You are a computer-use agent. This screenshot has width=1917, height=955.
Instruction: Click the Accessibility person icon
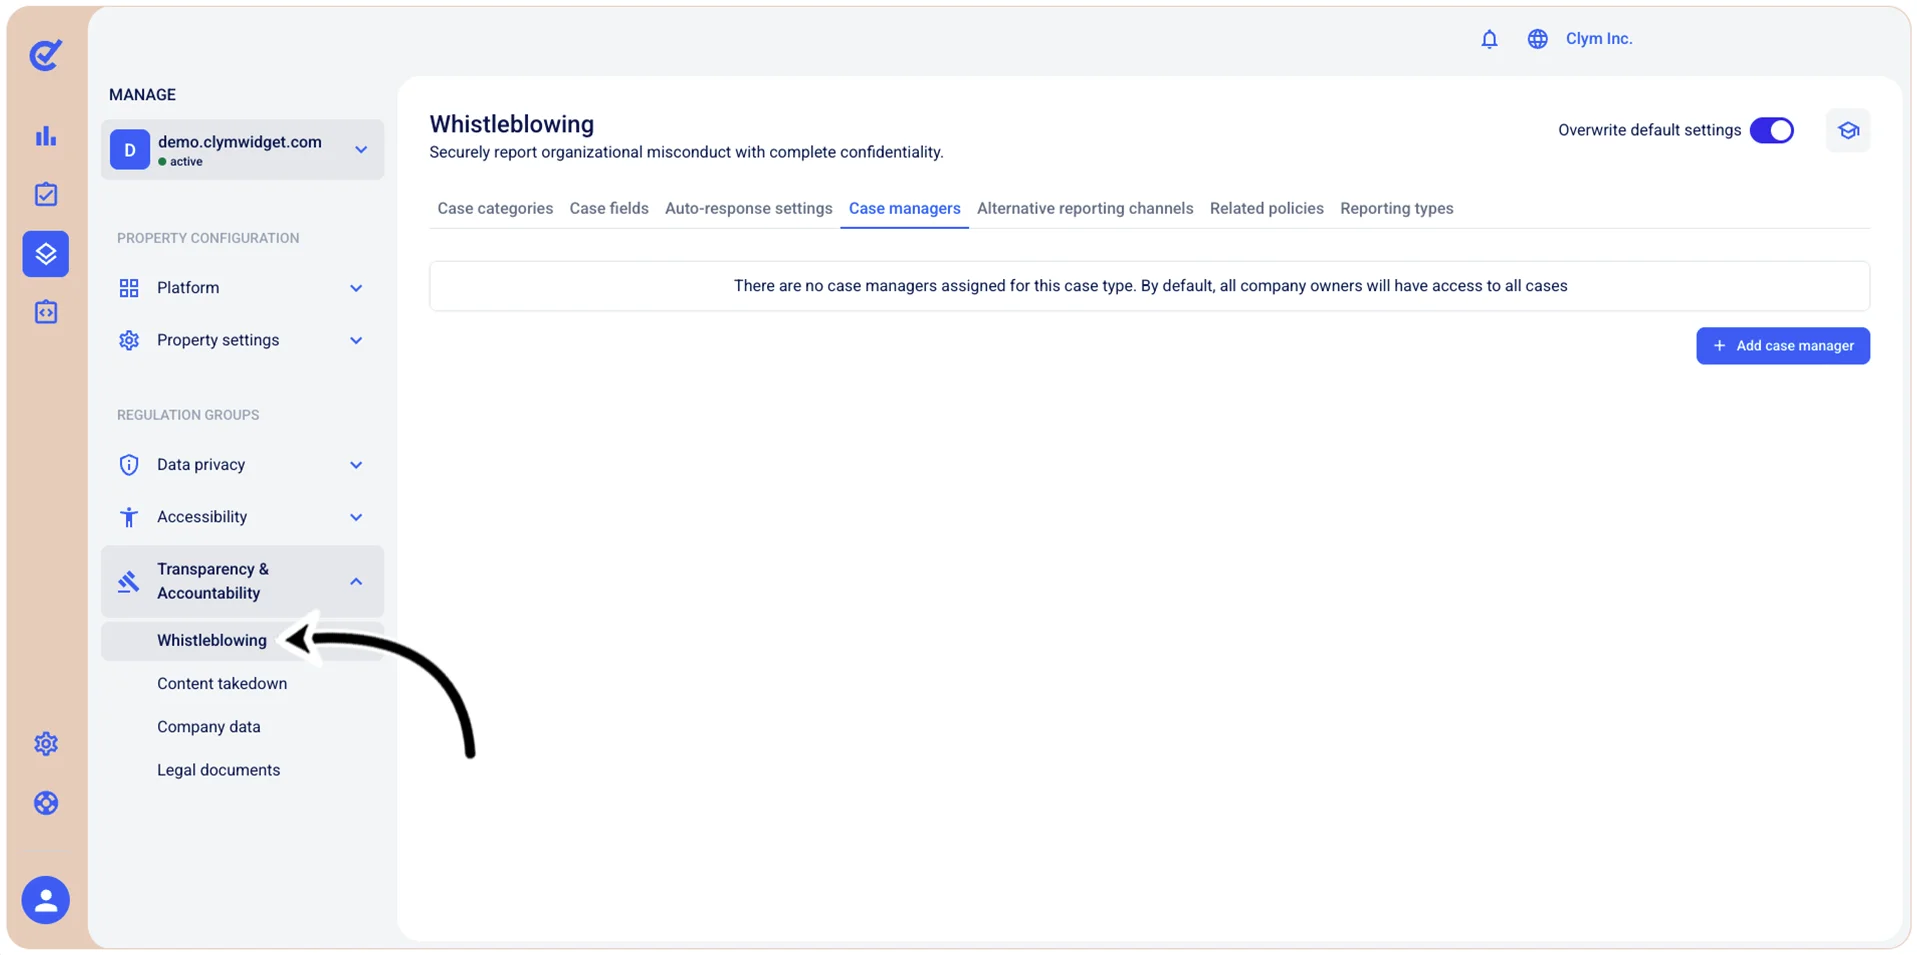(x=129, y=517)
